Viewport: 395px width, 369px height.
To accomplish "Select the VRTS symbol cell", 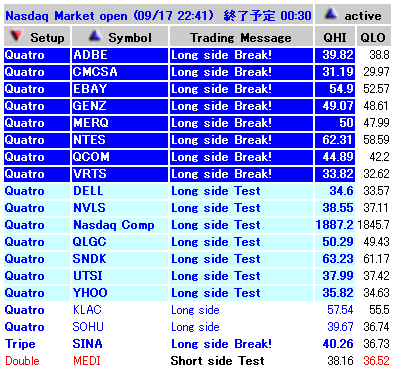I will pyautogui.click(x=120, y=174).
